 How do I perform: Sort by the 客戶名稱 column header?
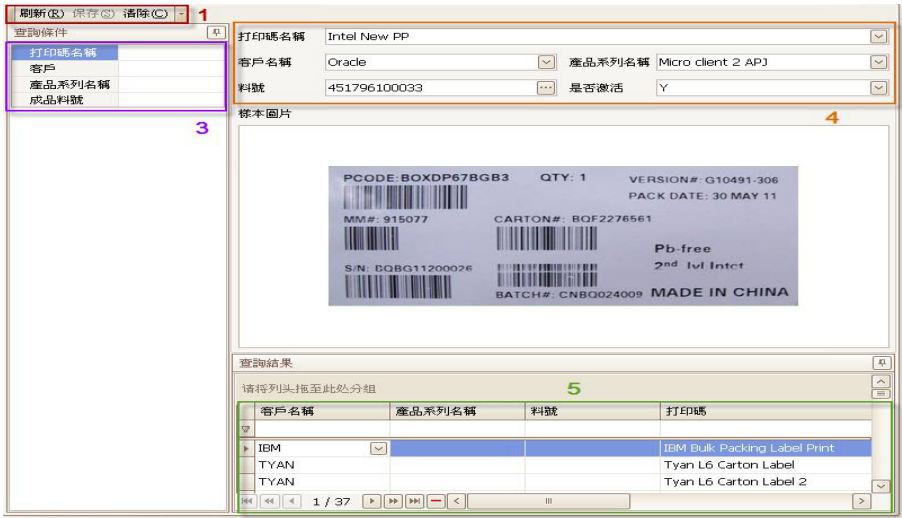(x=322, y=411)
